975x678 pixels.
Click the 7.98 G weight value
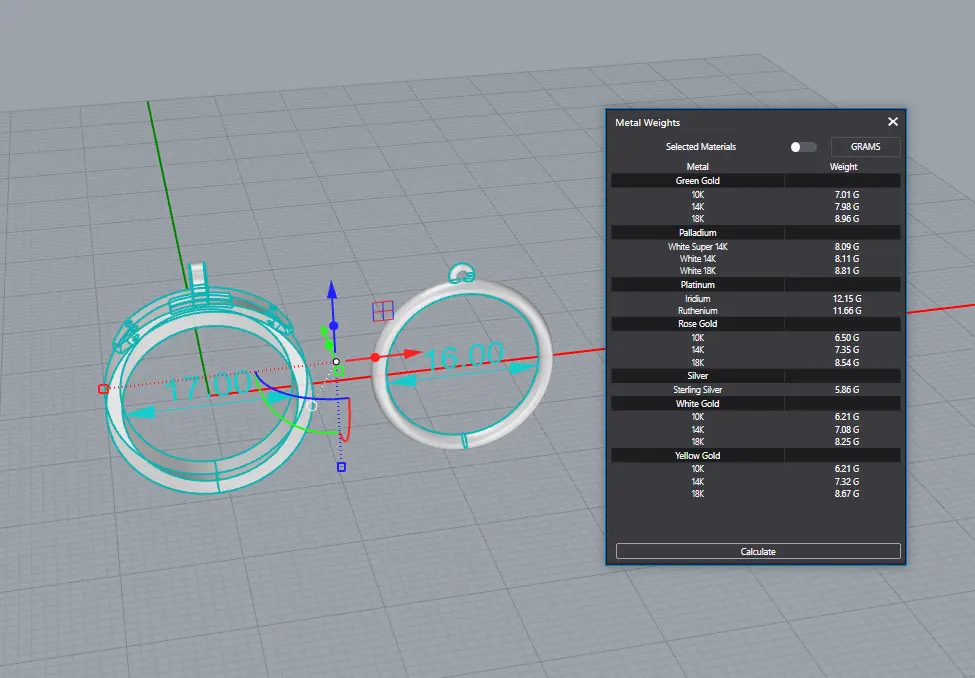pyautogui.click(x=847, y=207)
